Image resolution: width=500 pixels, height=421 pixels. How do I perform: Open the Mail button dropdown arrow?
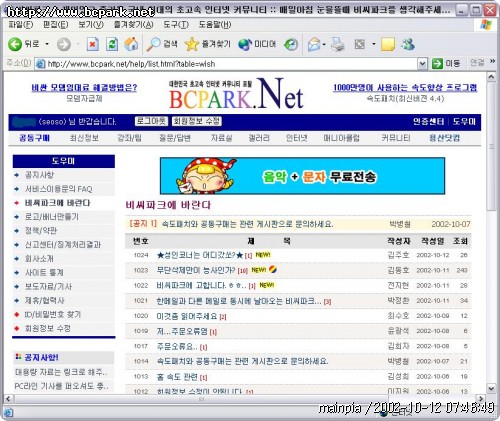tap(324, 44)
